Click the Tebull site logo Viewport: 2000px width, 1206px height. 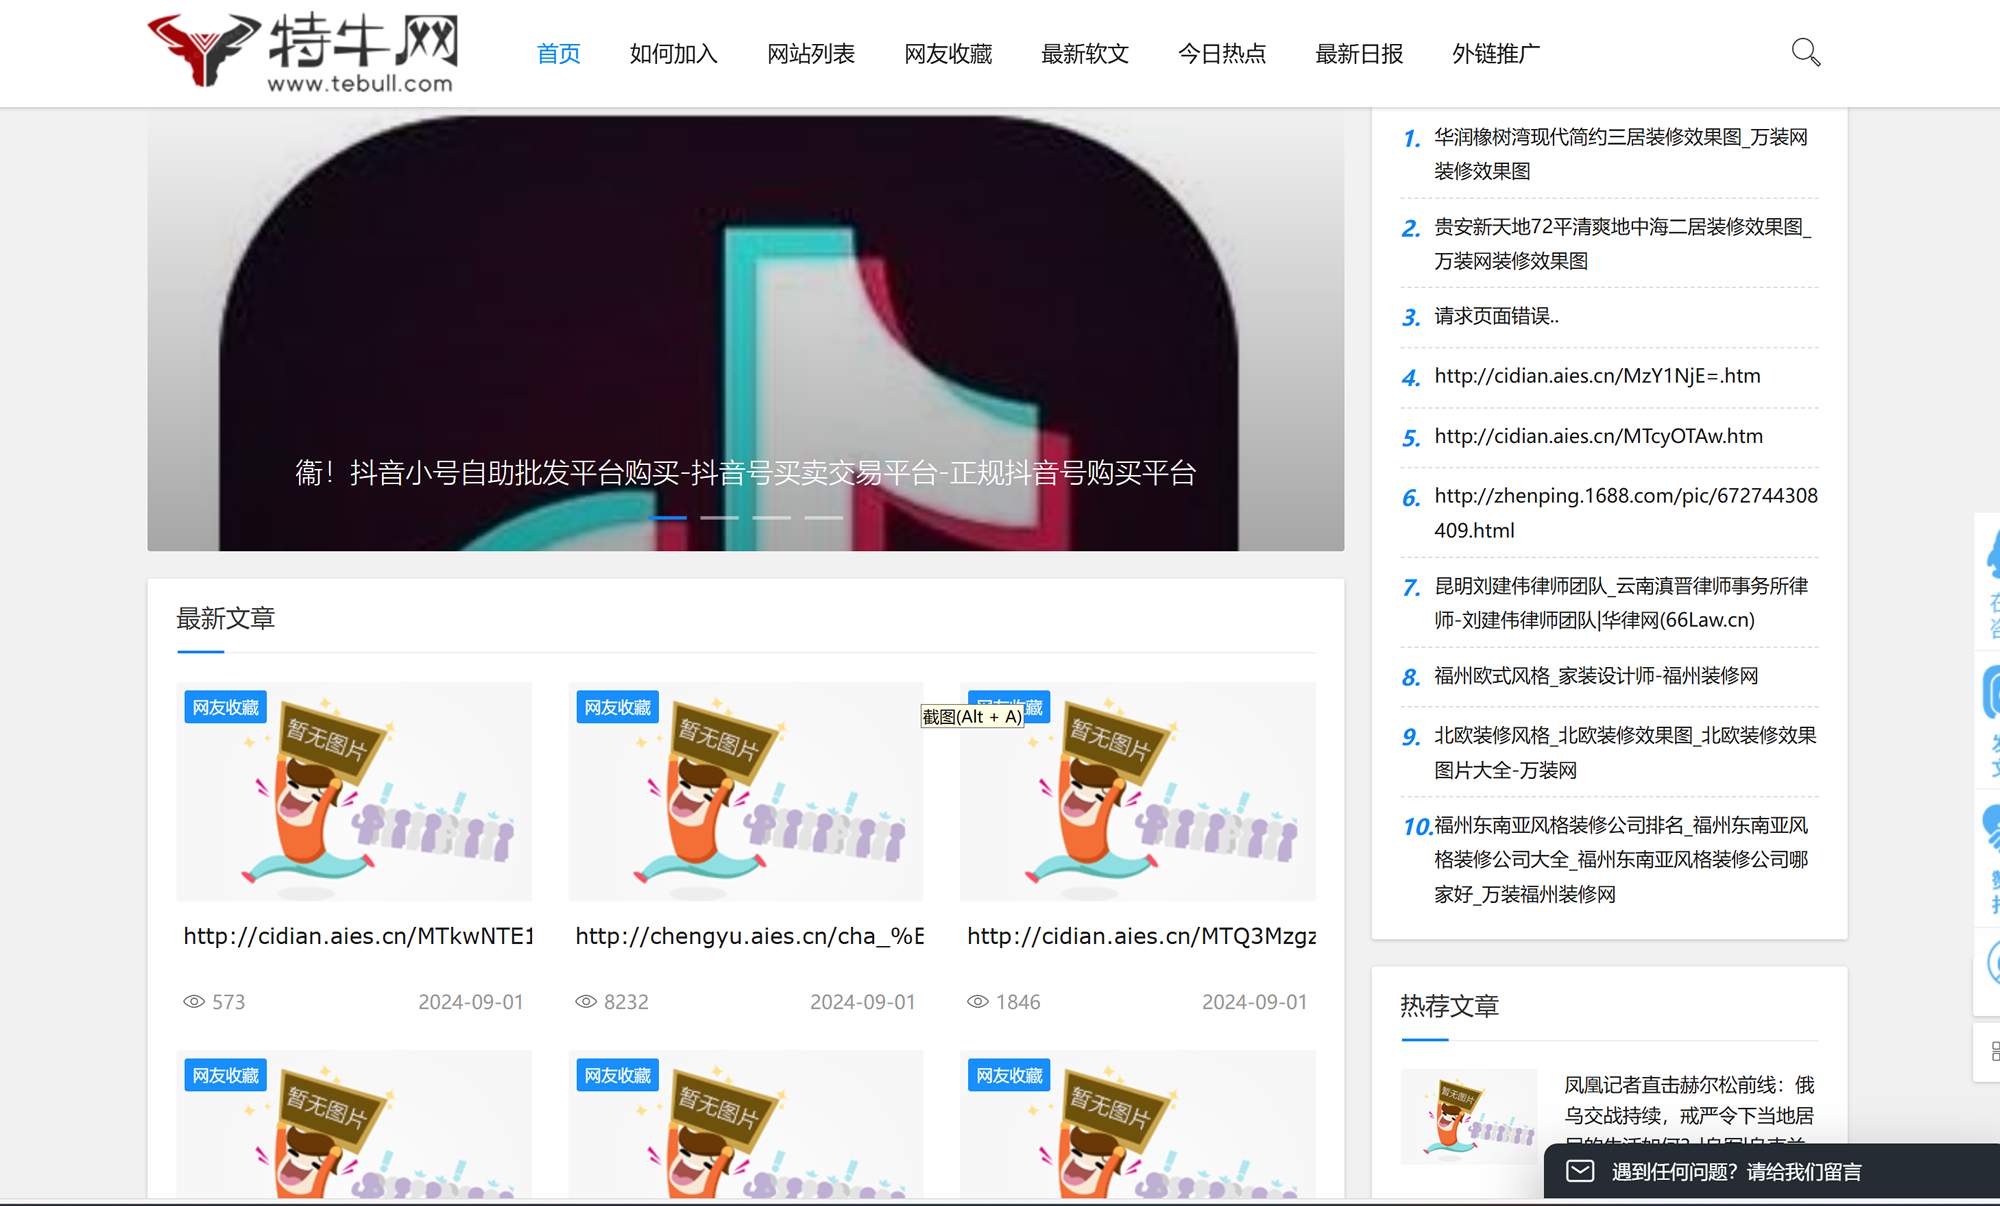pyautogui.click(x=303, y=52)
